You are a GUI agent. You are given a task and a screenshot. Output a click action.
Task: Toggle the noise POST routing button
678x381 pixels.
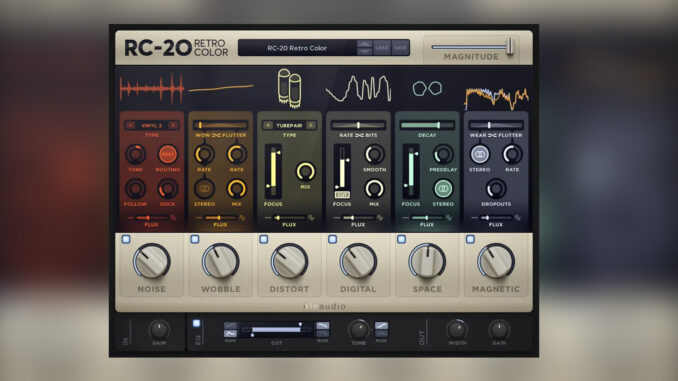(x=168, y=154)
